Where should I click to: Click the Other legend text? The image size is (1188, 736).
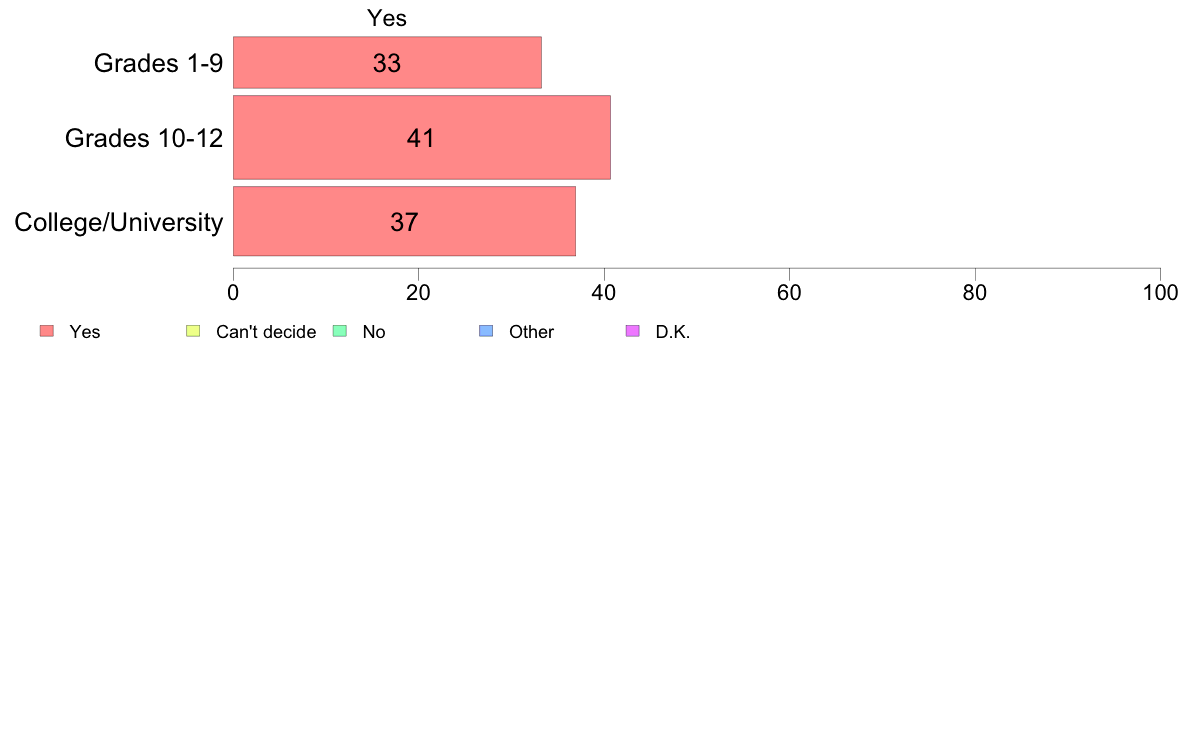[531, 332]
